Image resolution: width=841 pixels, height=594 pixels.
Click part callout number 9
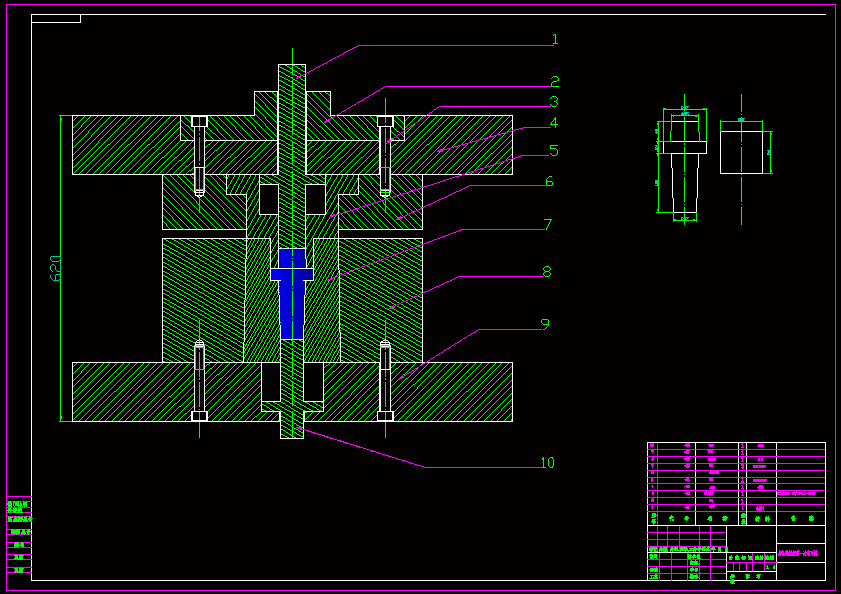pyautogui.click(x=545, y=324)
